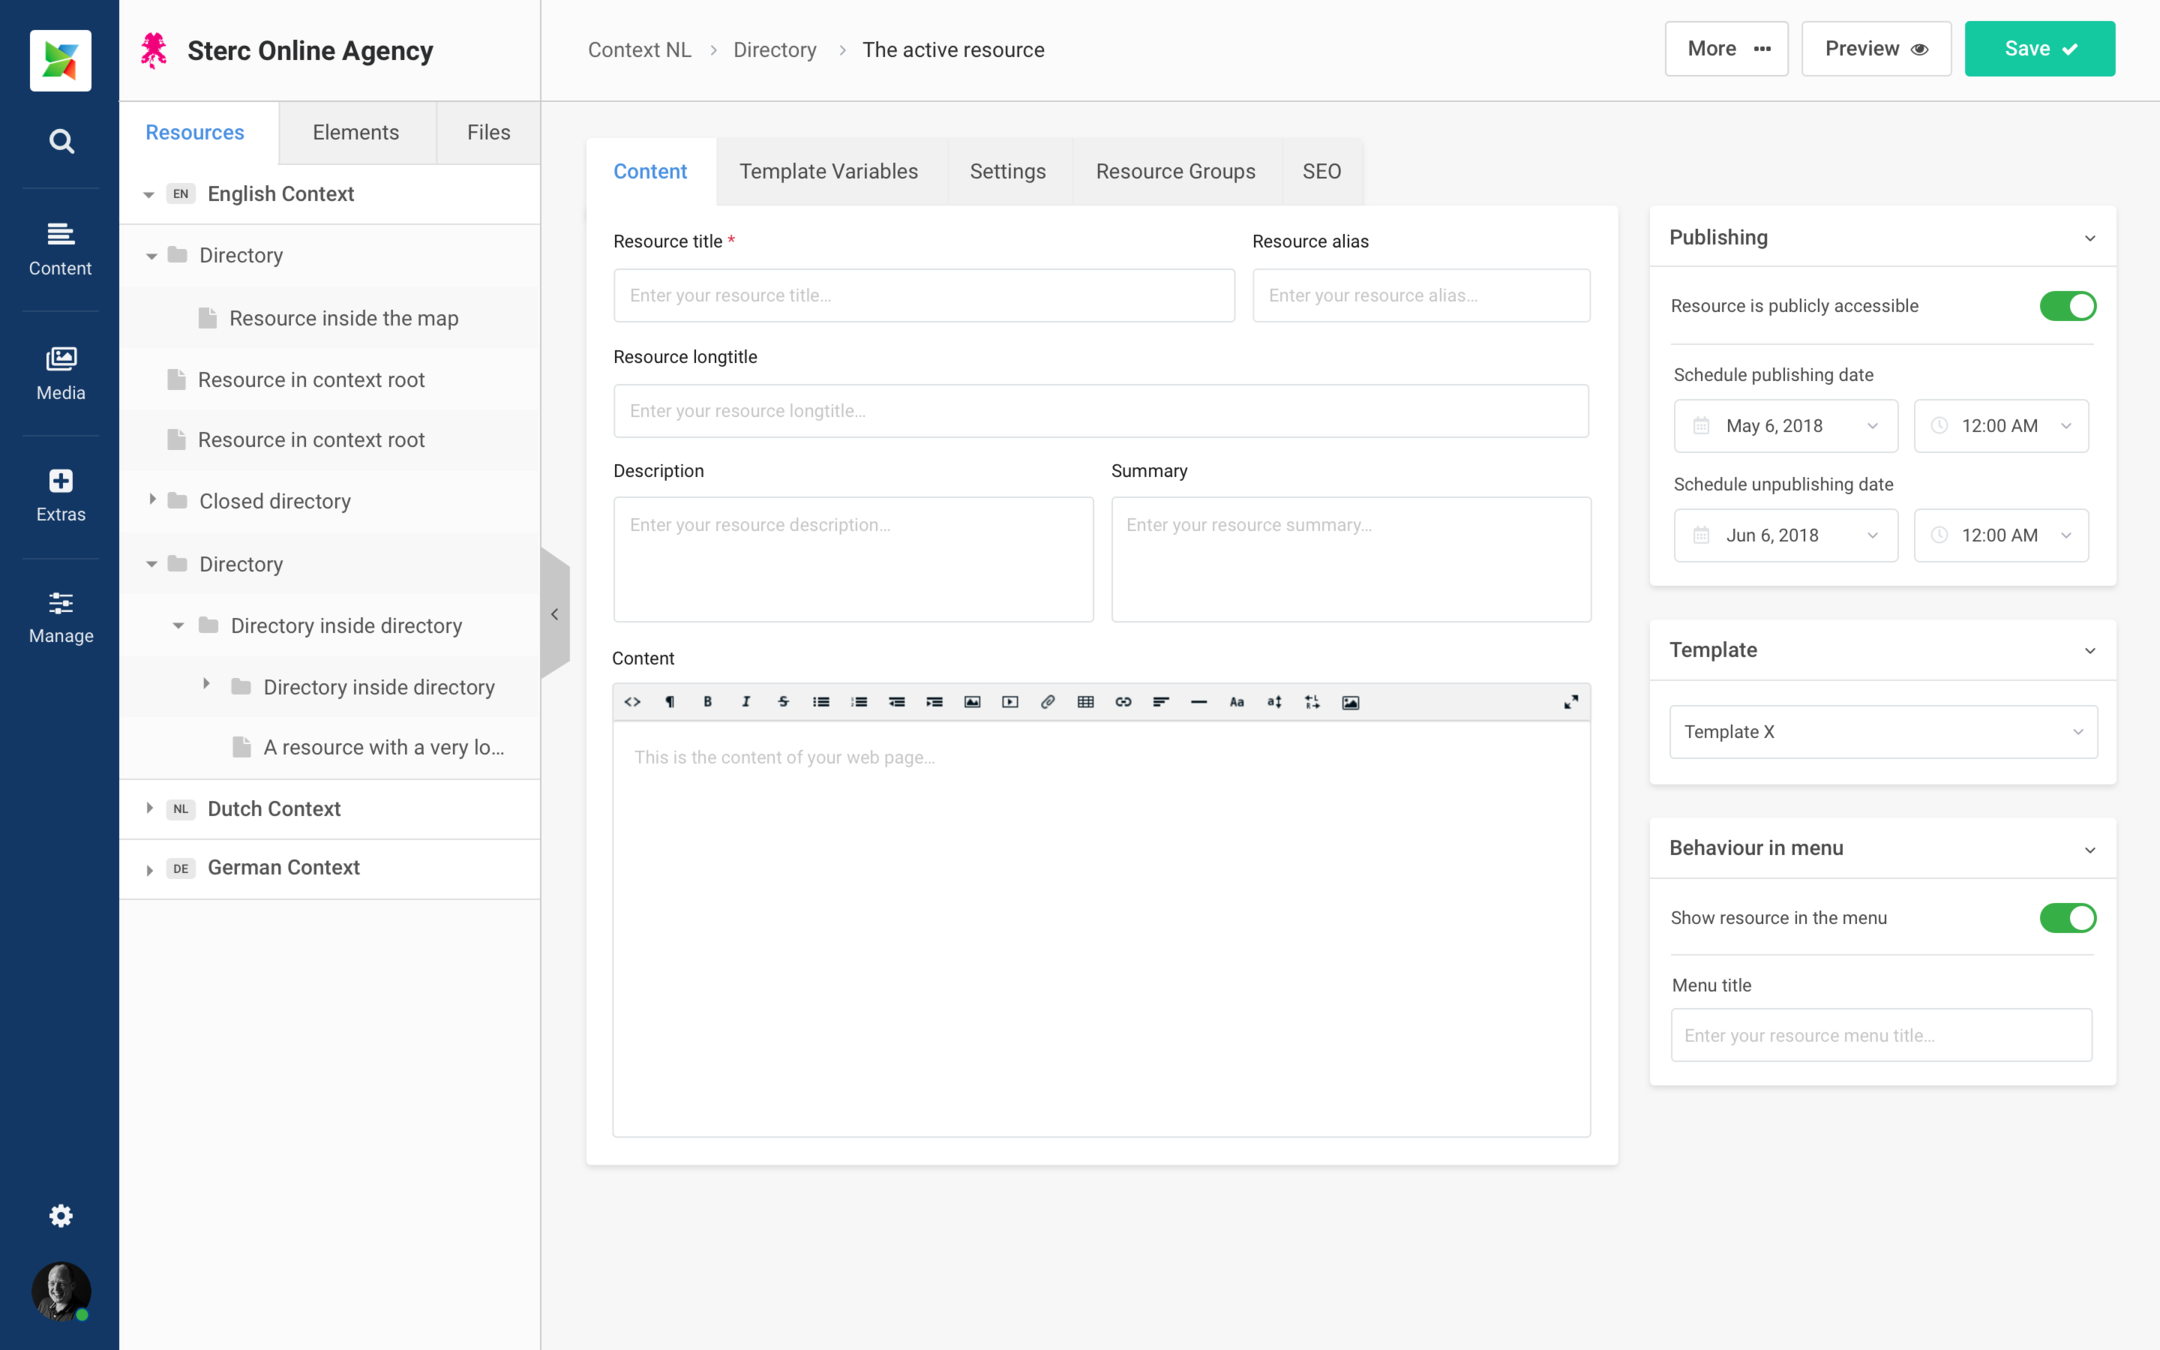2160x1350 pixels.
Task: Switch to the Template Variables tab
Action: tap(828, 171)
